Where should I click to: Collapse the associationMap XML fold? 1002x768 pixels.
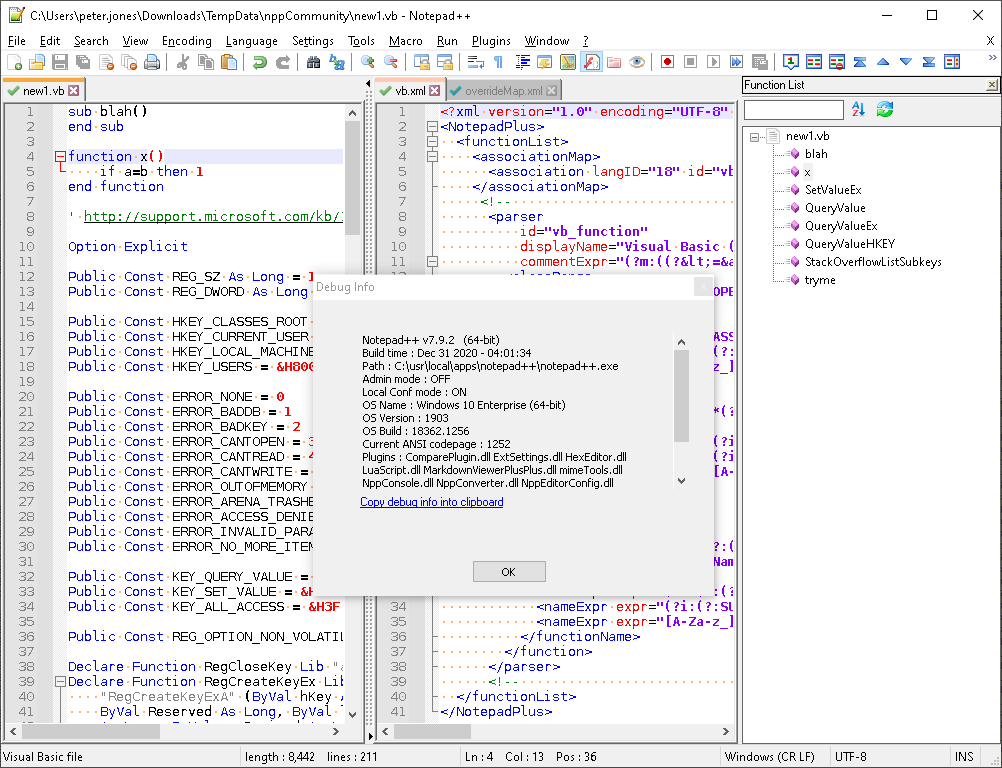[432, 157]
